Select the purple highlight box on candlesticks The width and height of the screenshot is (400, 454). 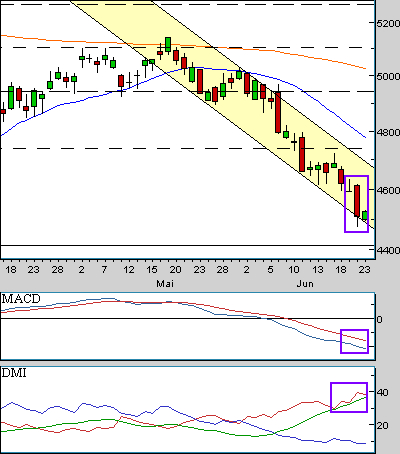point(356,204)
